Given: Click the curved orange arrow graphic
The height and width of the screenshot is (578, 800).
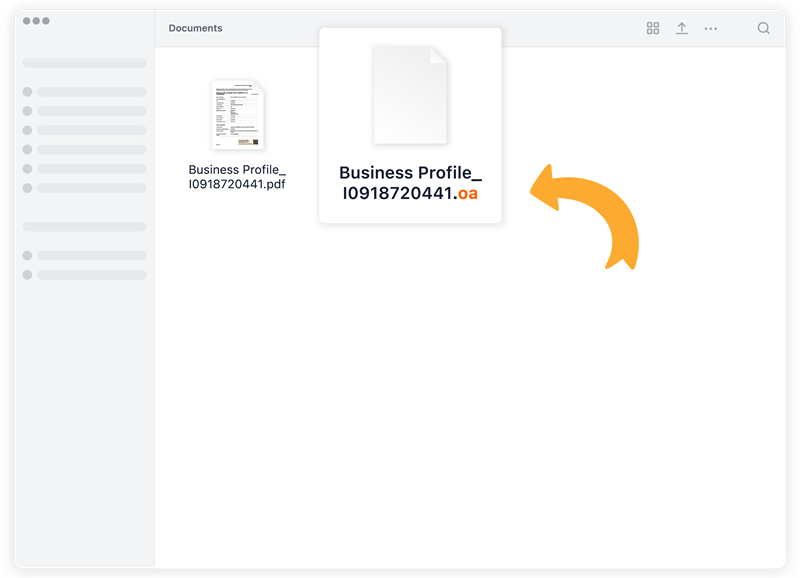Looking at the screenshot, I should tap(590, 215).
